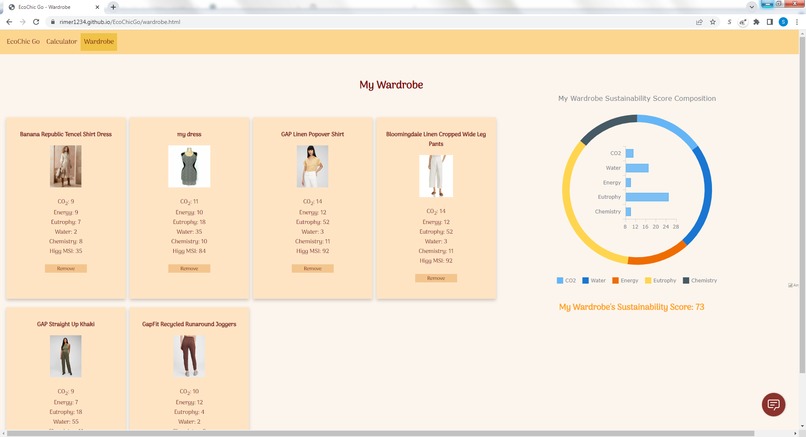Click the address bar URL field

[370, 22]
